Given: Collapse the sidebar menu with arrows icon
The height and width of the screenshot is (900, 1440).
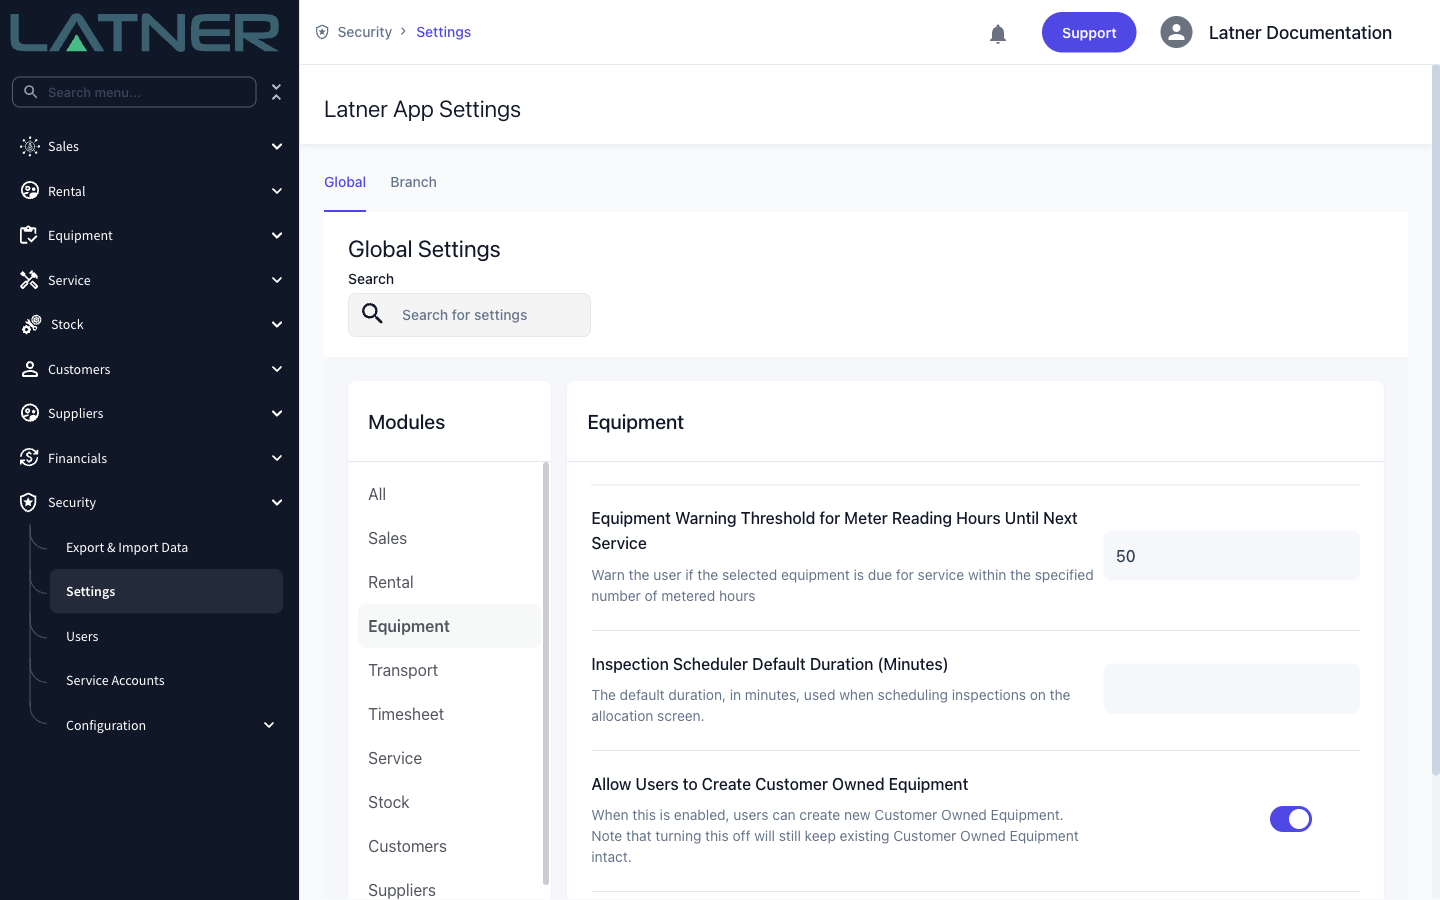Looking at the screenshot, I should (277, 92).
